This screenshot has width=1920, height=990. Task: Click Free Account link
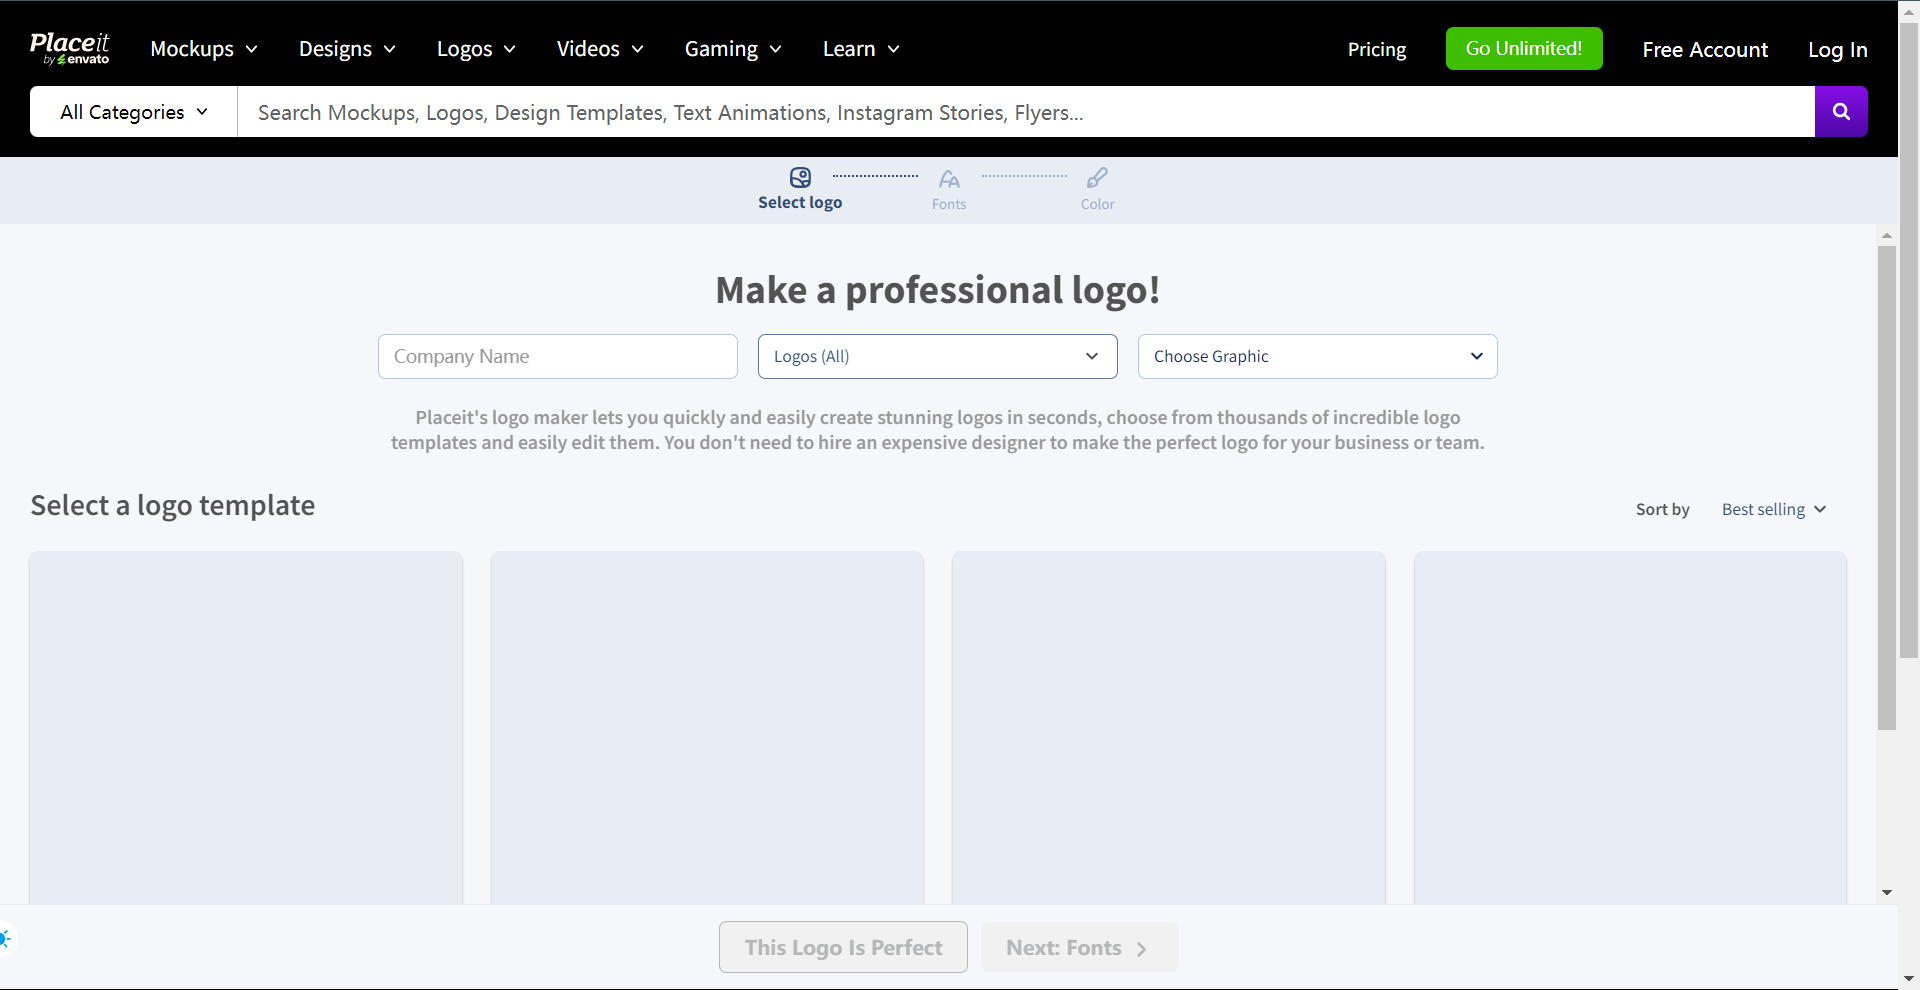(1705, 49)
